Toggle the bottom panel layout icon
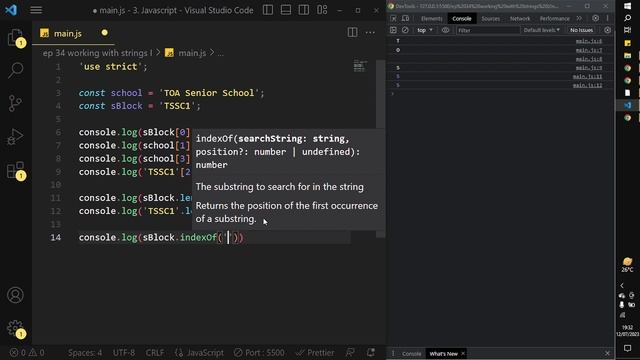This screenshot has width=640, height=360. (x=286, y=10)
